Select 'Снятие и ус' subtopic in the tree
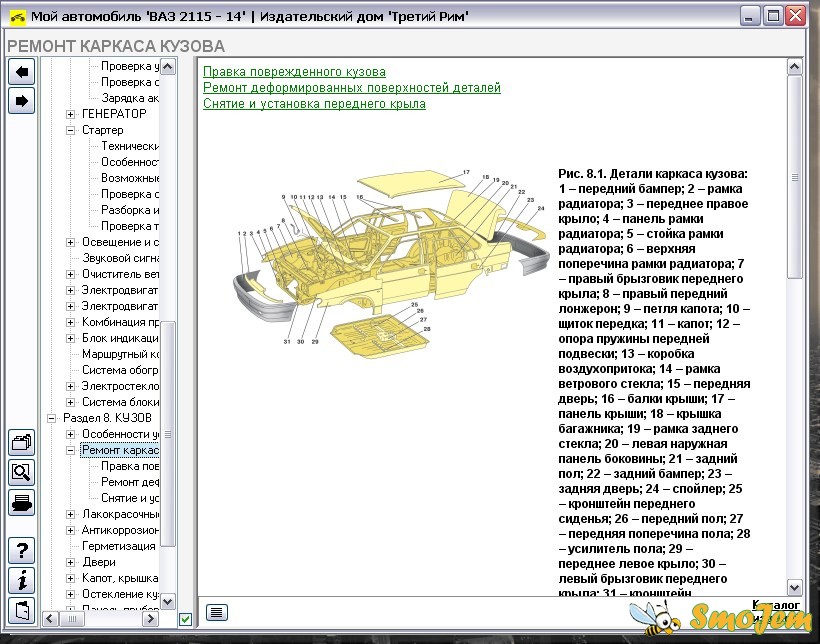 point(130,498)
